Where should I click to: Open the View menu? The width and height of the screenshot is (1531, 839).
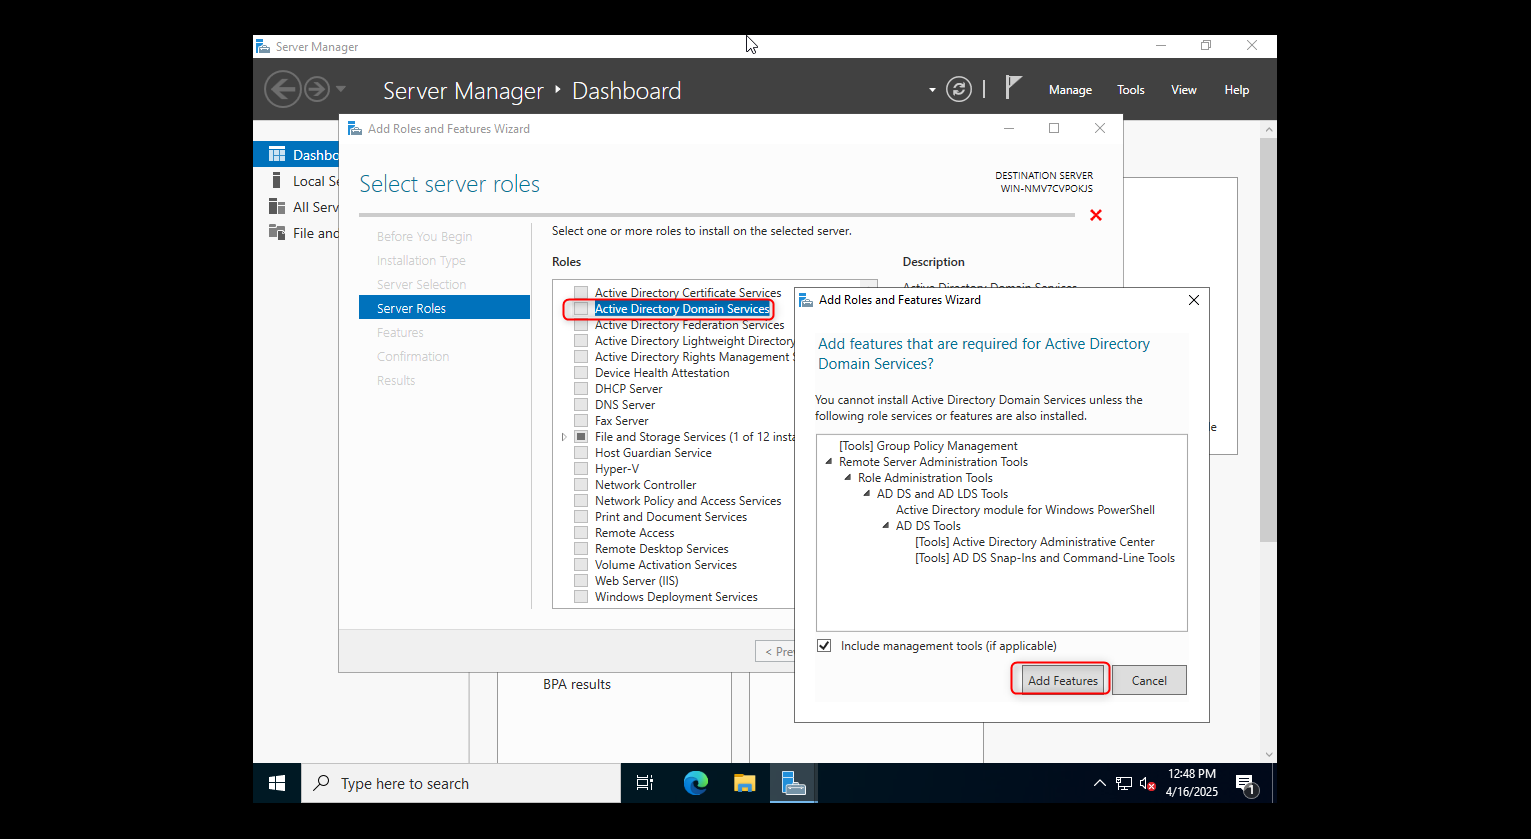pos(1184,90)
